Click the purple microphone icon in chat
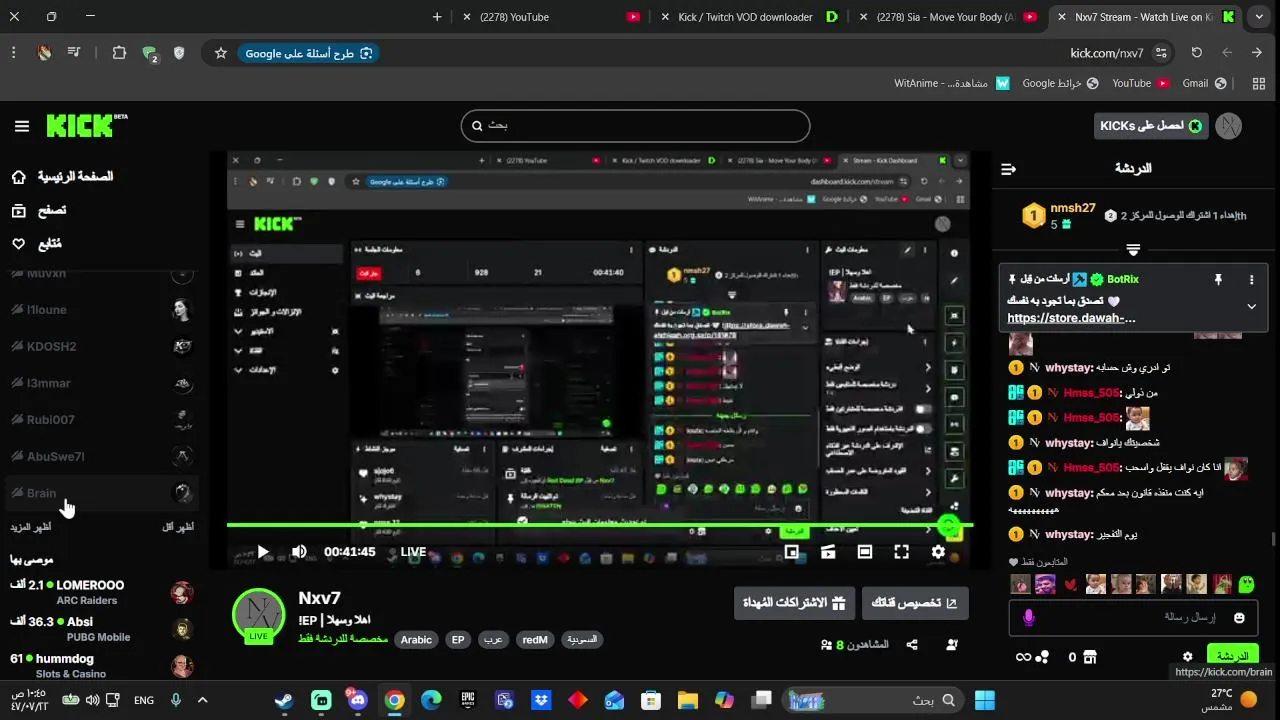Viewport: 1280px width, 720px height. coord(1029,618)
